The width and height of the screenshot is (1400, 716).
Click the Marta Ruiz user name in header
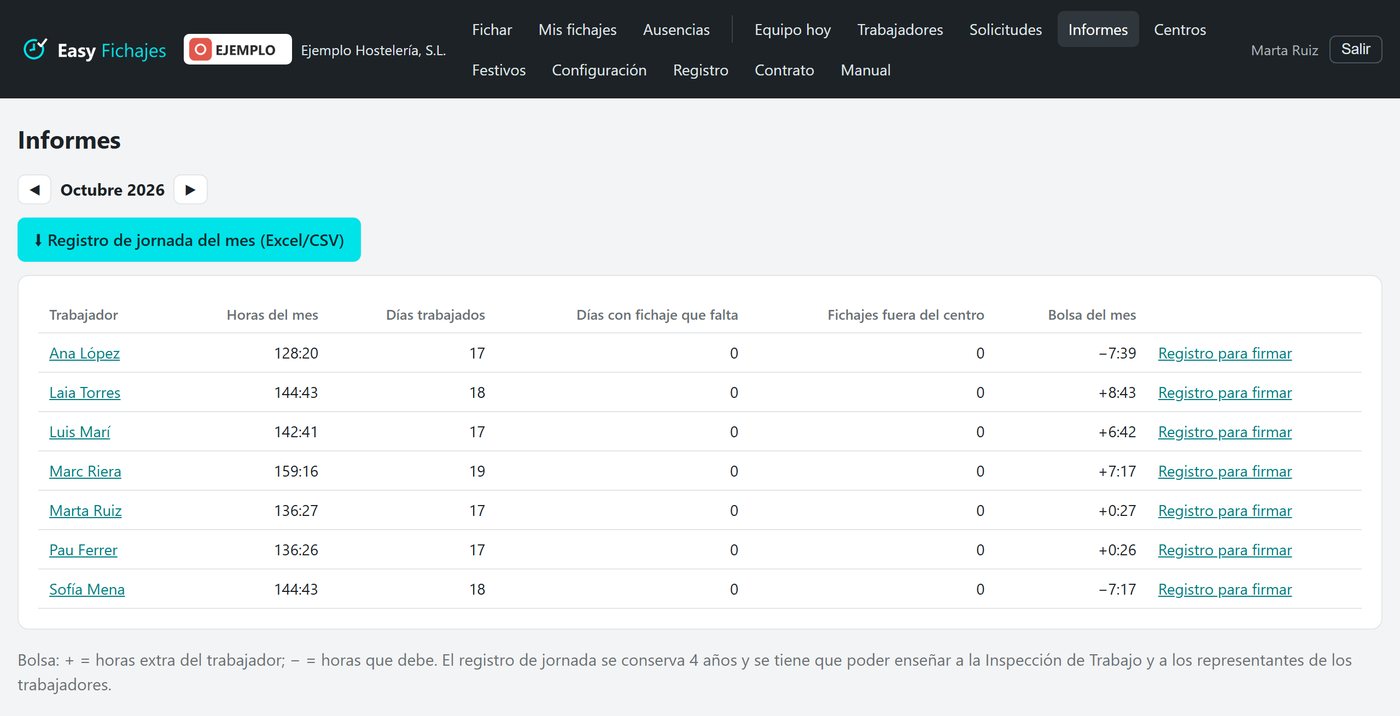pyautogui.click(x=1285, y=50)
